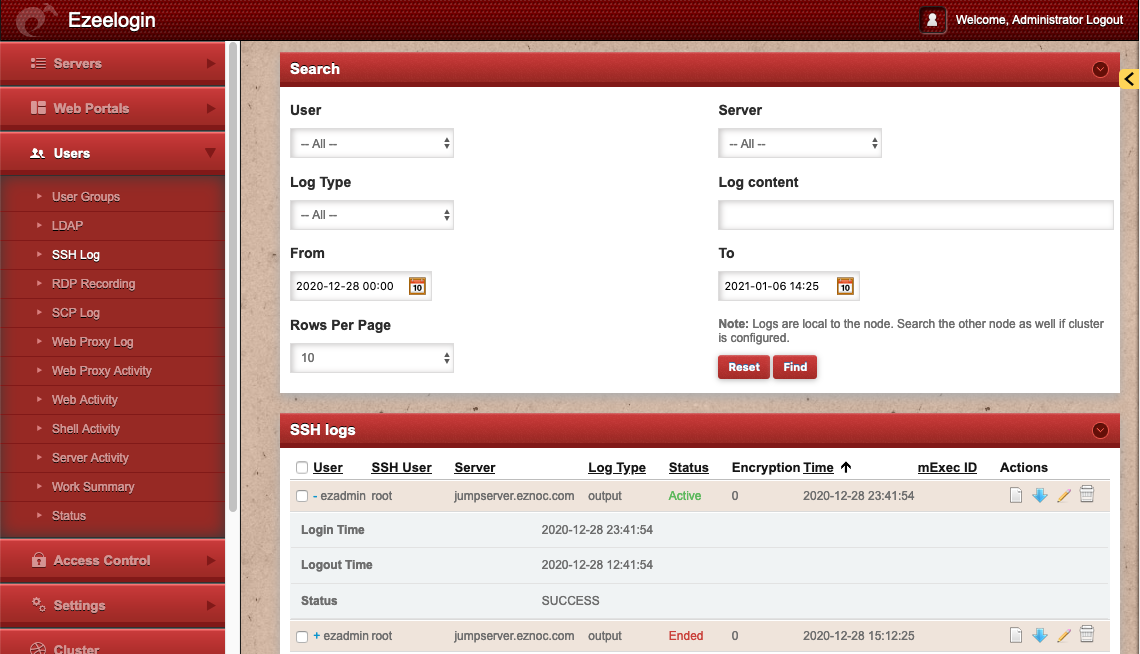Edit the 23:41:54 log entry with the pencil
The height and width of the screenshot is (654, 1140).
pyautogui.click(x=1064, y=495)
